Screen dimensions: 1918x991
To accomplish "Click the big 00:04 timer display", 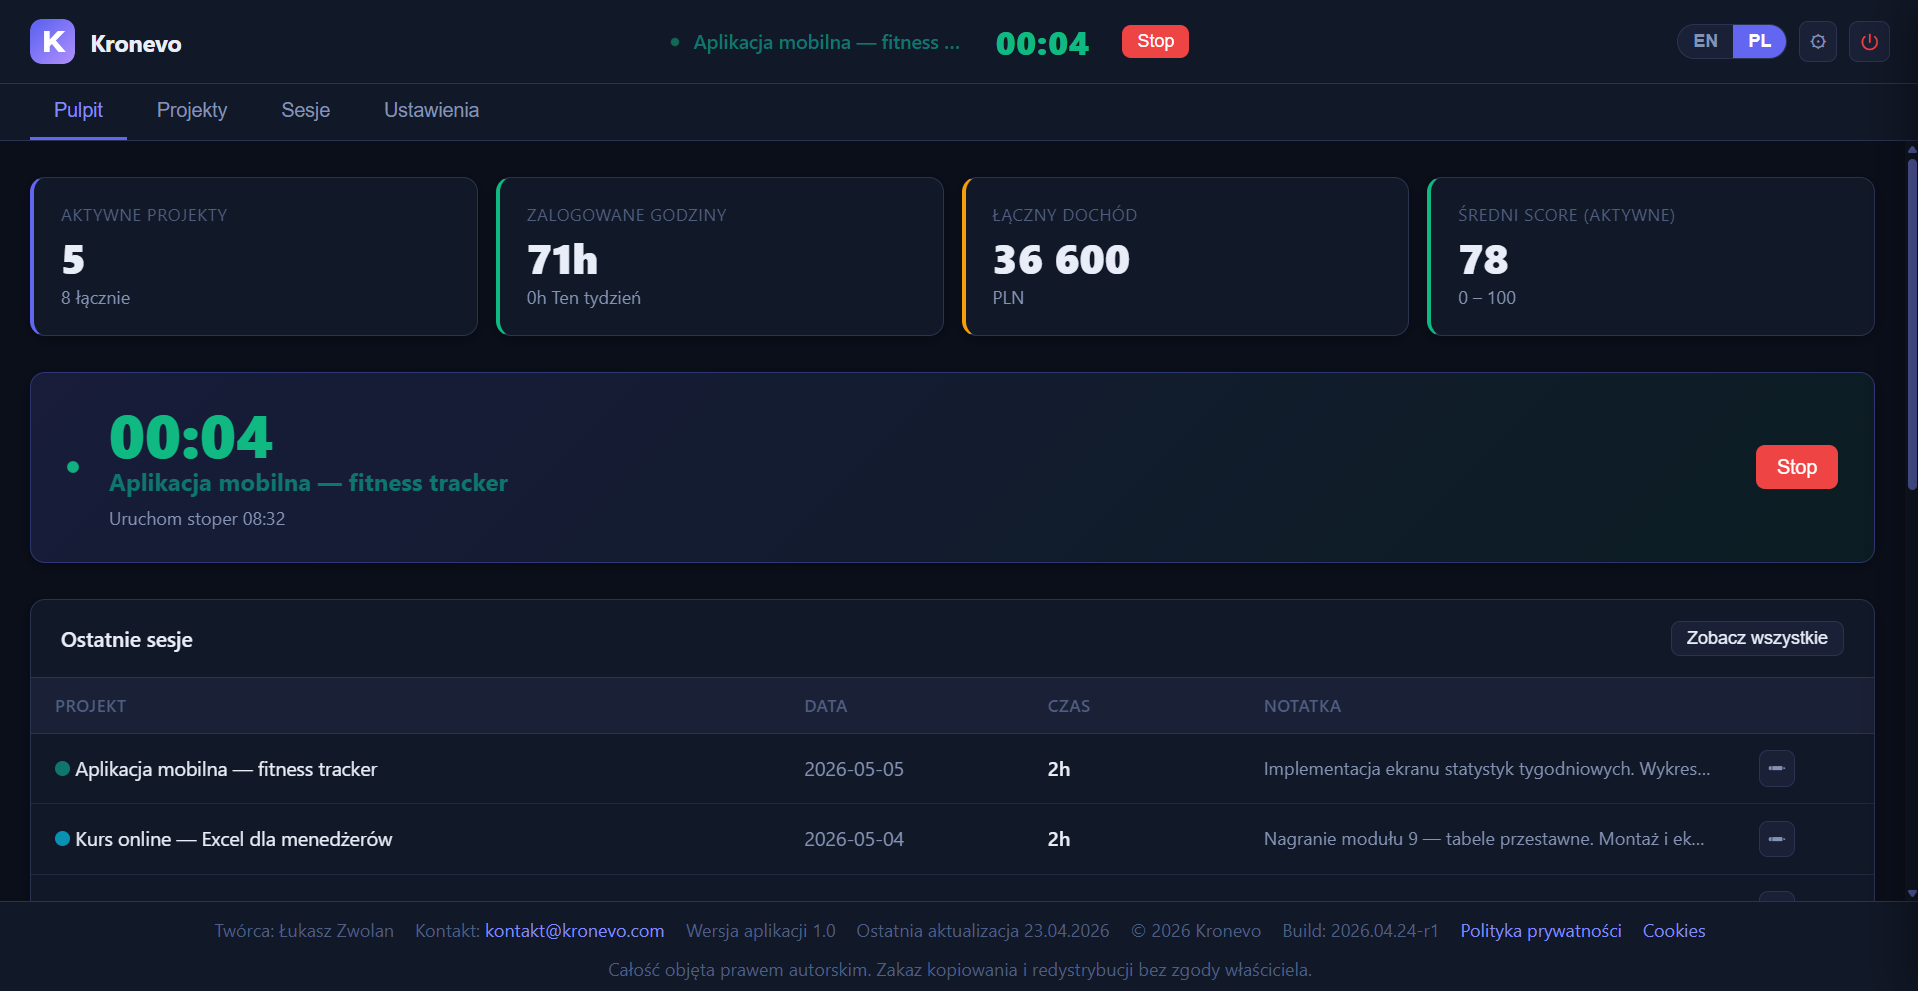I will click(191, 437).
